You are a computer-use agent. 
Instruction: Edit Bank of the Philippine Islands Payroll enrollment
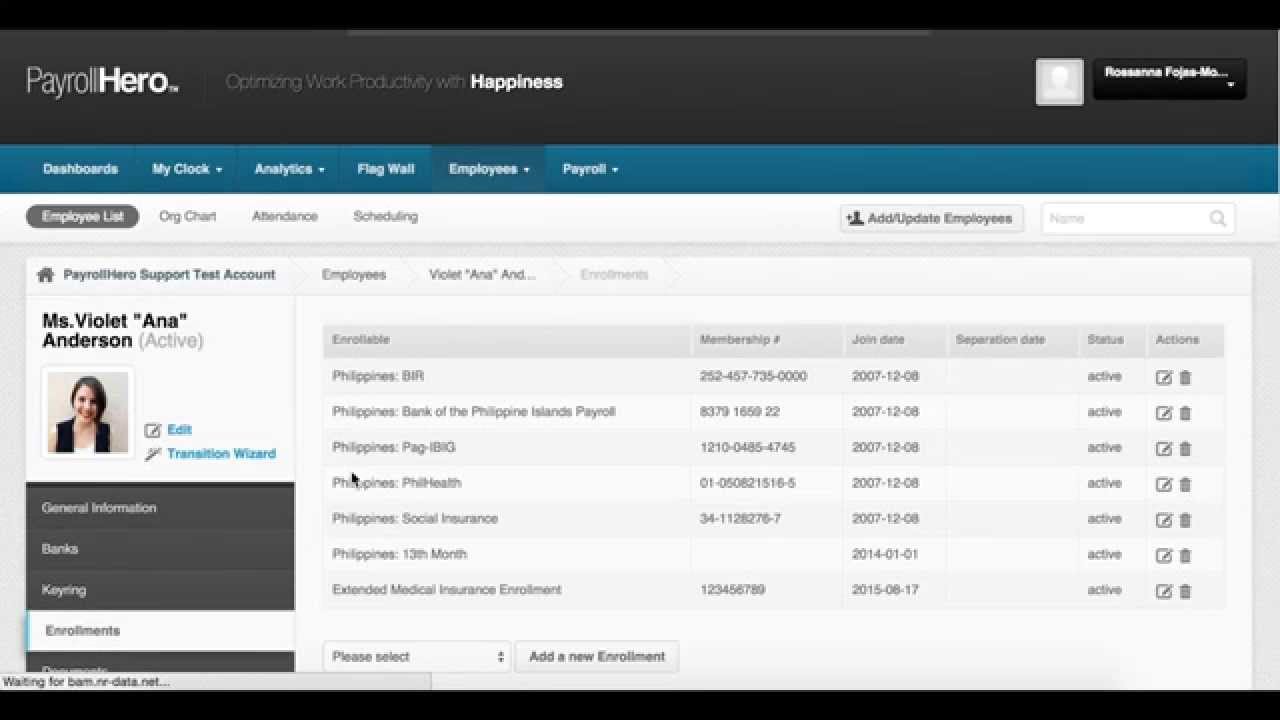coord(1164,413)
